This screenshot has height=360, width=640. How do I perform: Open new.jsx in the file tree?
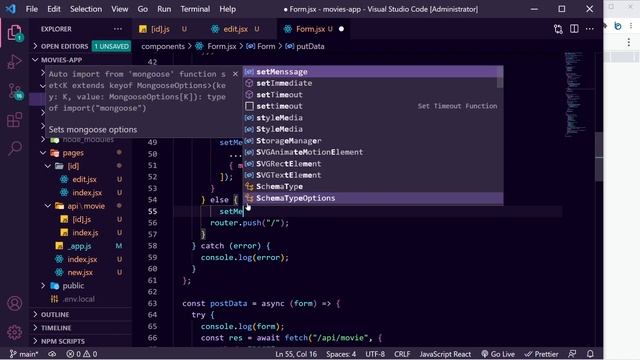(80, 272)
